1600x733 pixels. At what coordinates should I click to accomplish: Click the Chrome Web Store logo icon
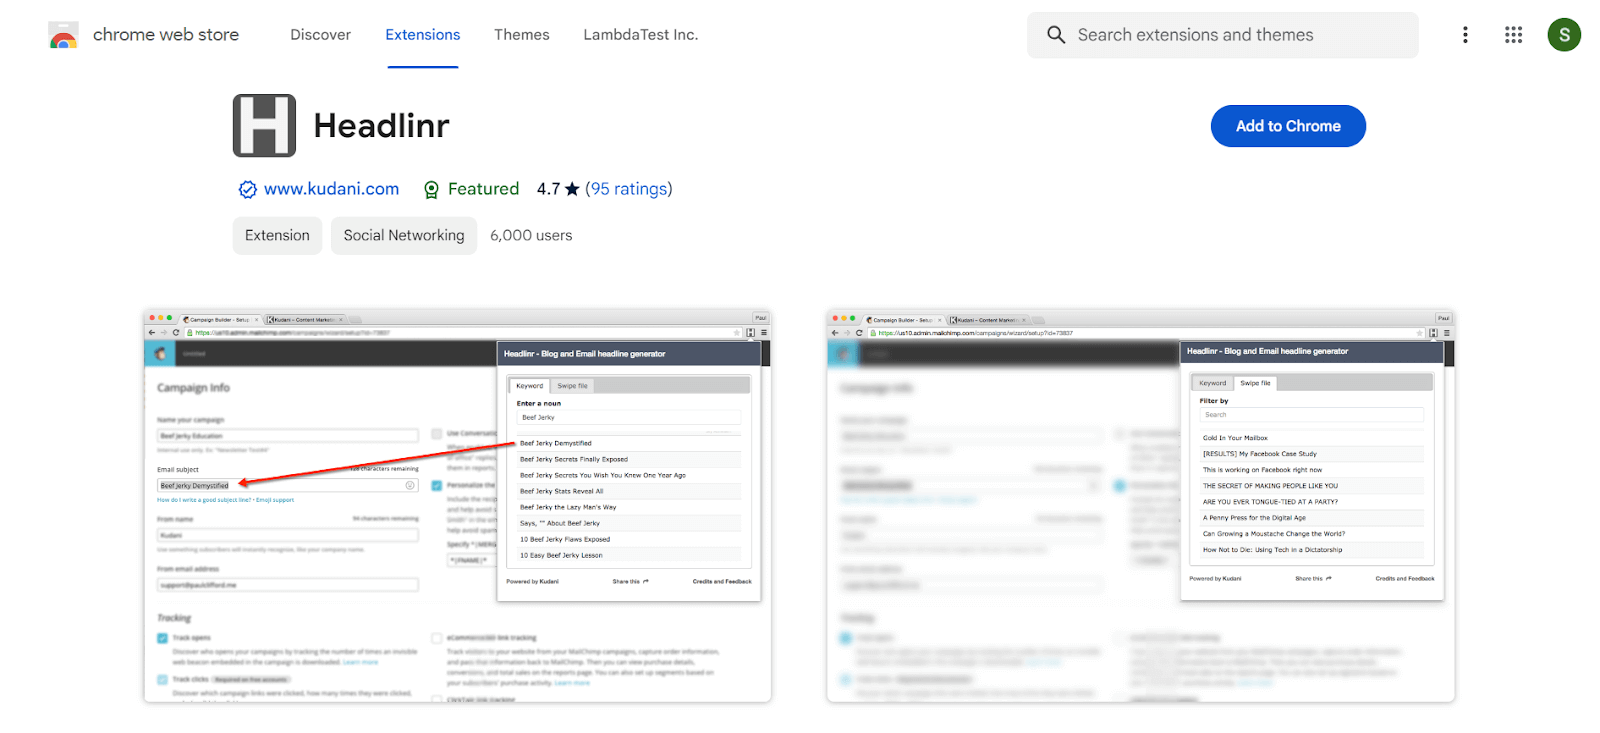[x=63, y=35]
